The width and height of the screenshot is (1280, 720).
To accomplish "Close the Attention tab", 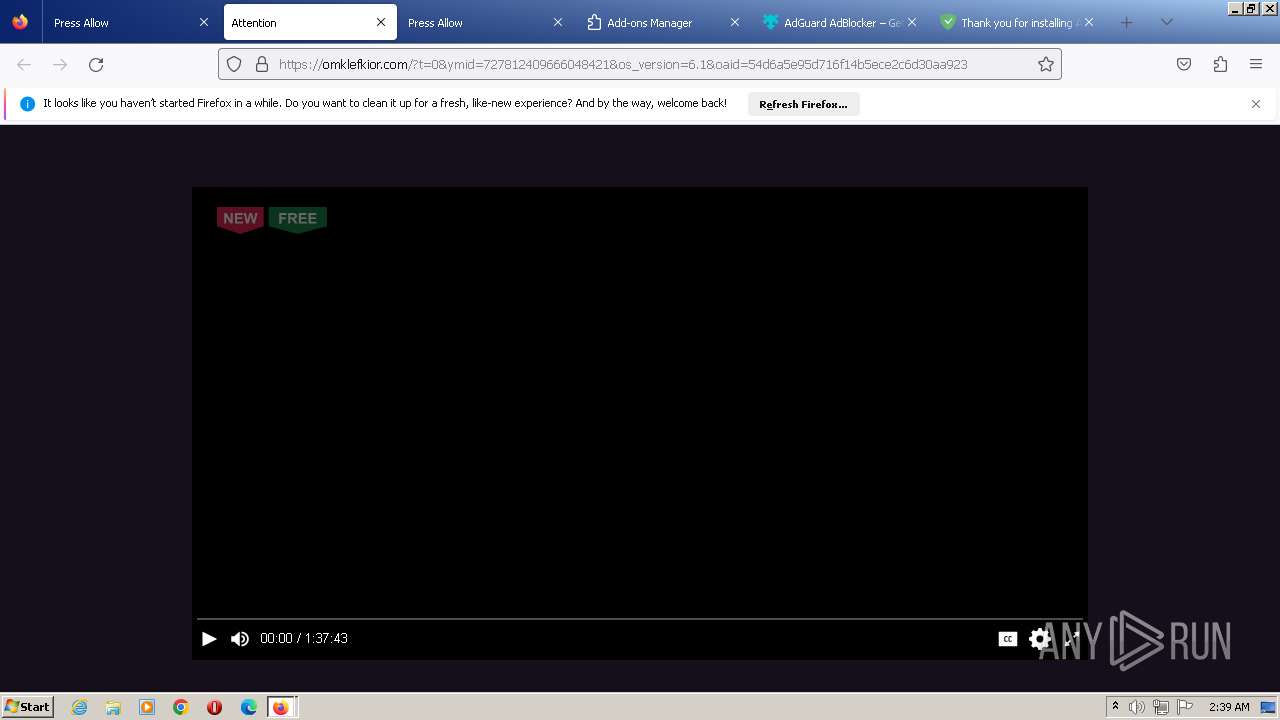I will pyautogui.click(x=381, y=22).
